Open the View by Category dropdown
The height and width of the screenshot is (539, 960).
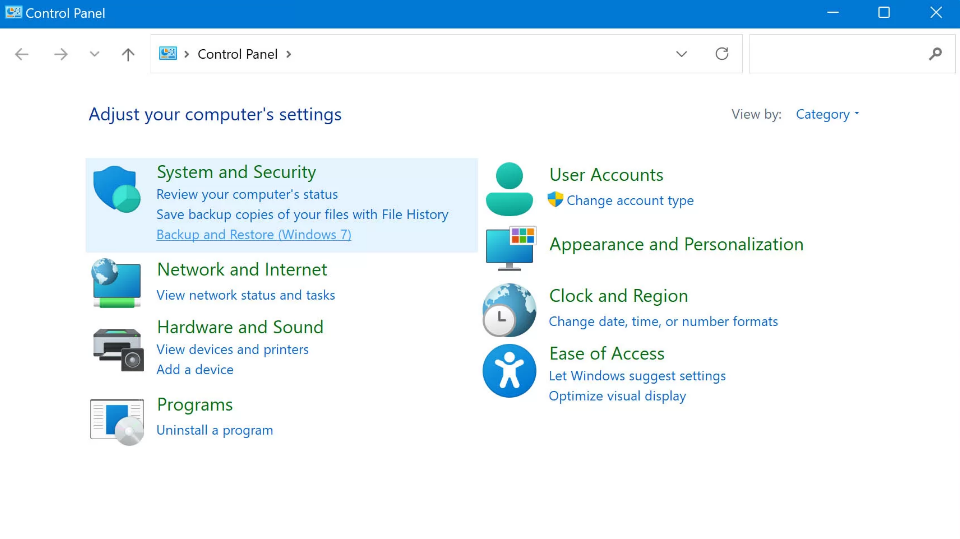827,115
